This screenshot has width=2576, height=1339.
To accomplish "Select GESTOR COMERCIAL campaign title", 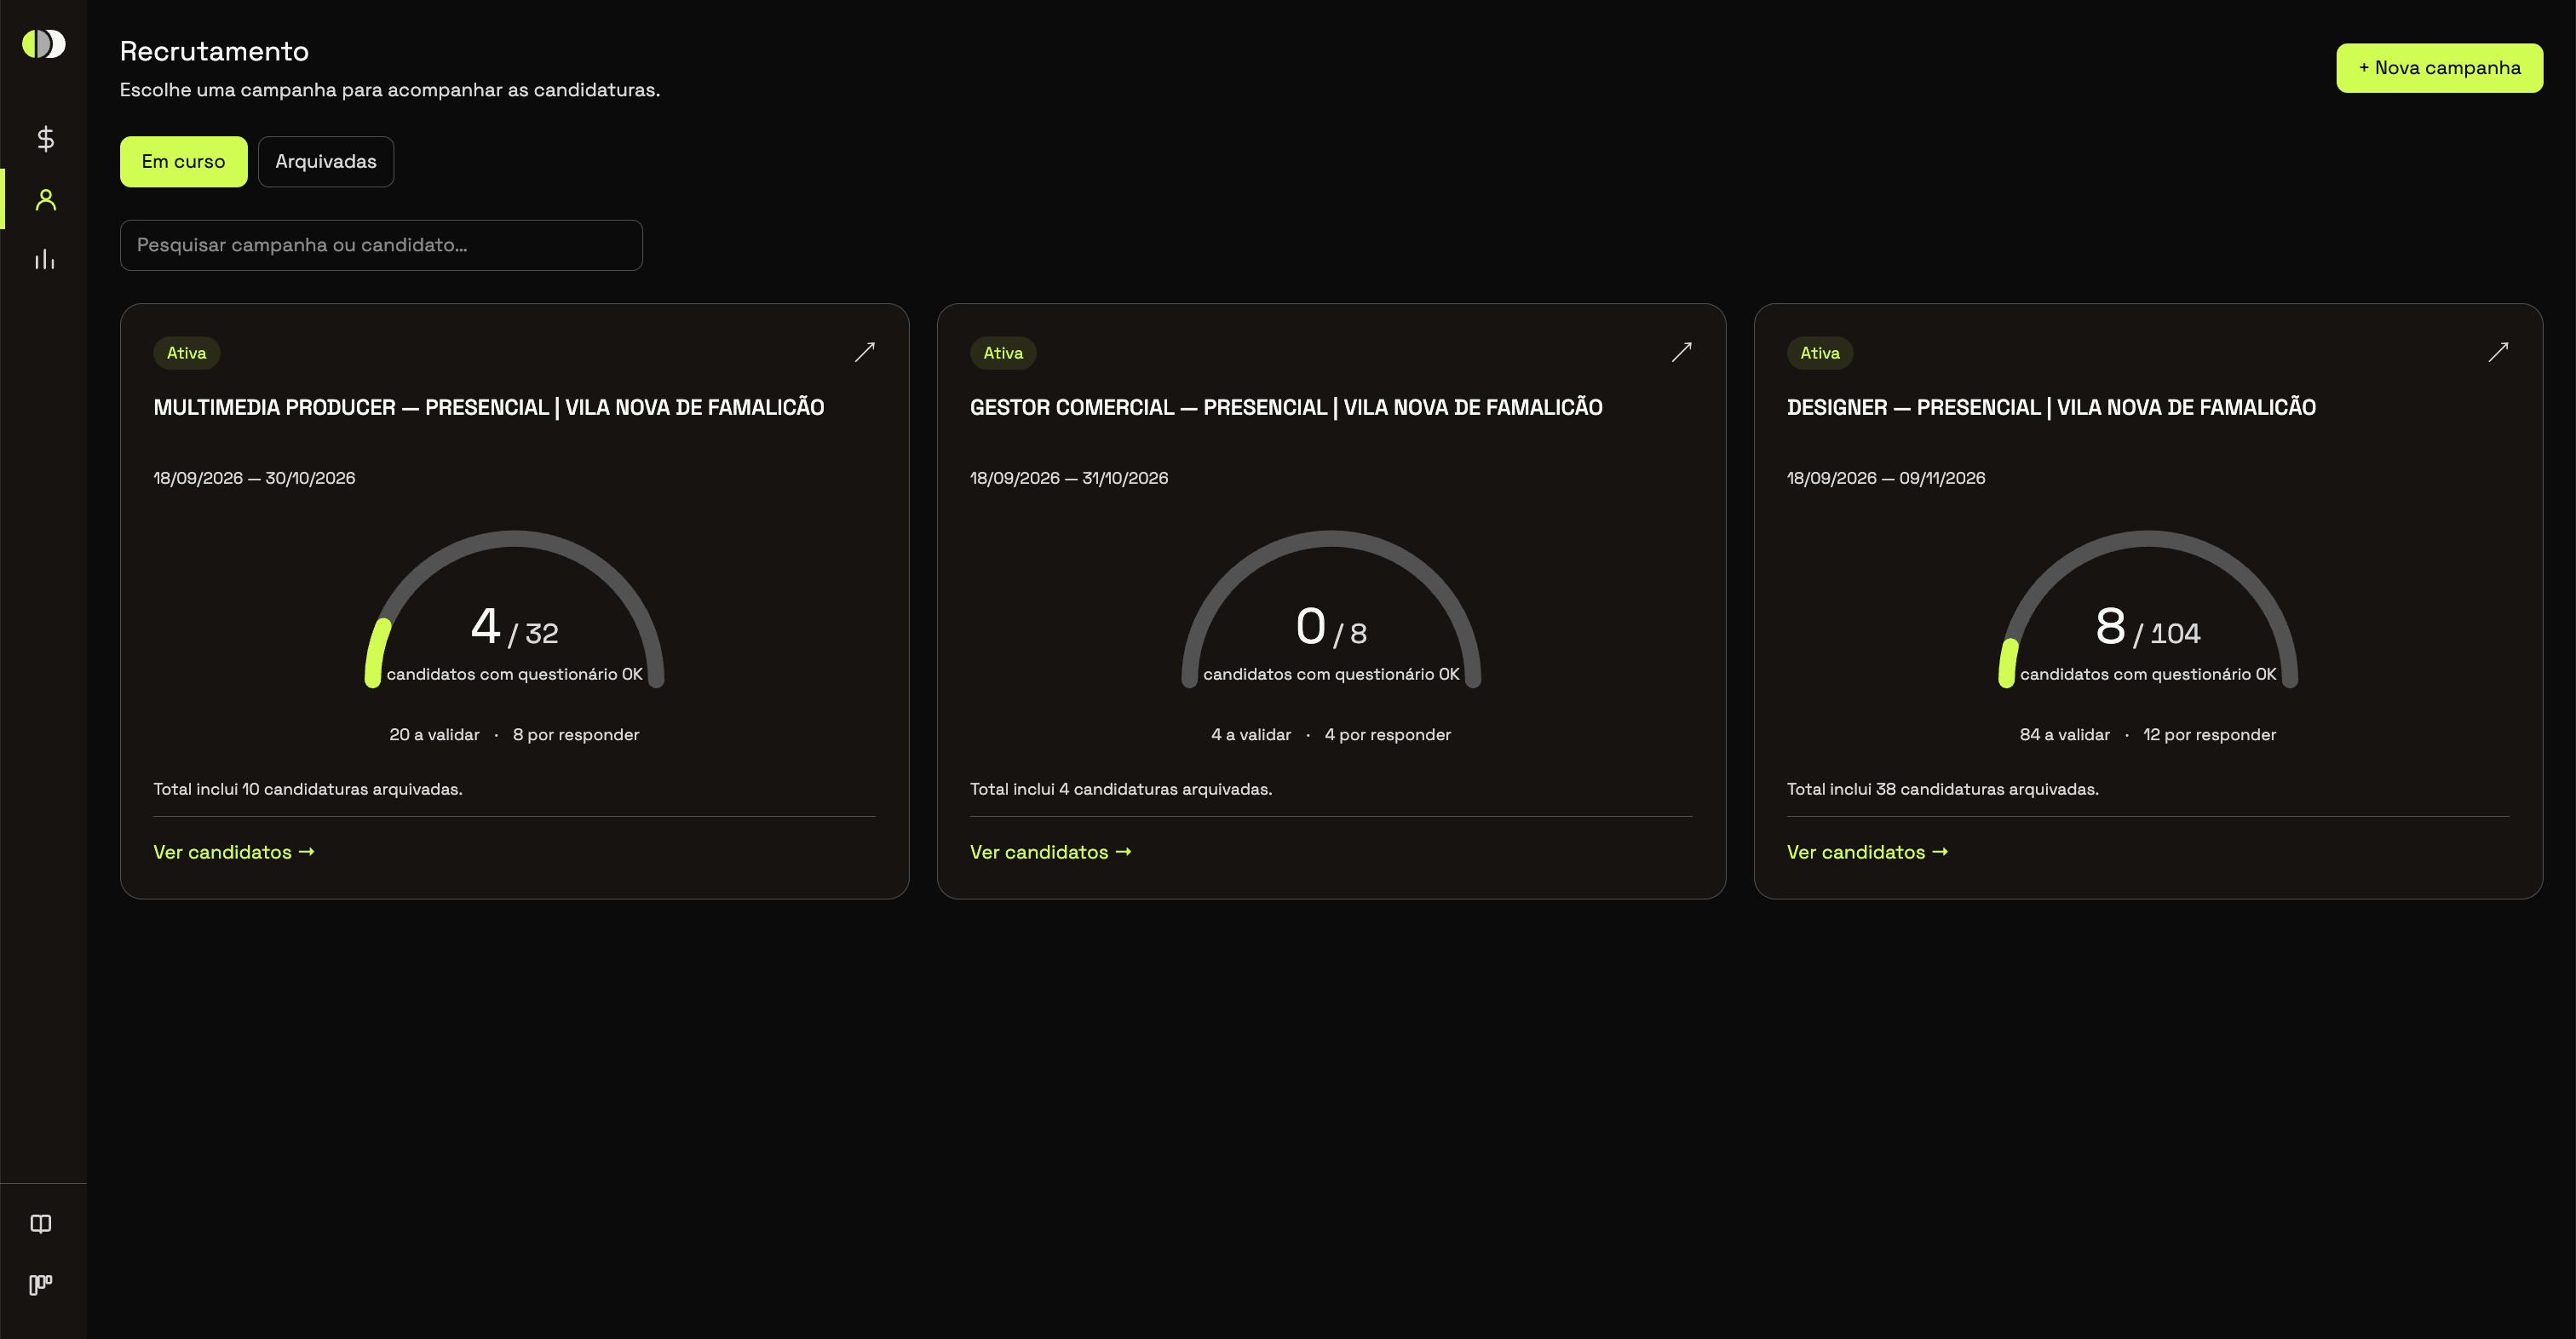I will [1286, 408].
